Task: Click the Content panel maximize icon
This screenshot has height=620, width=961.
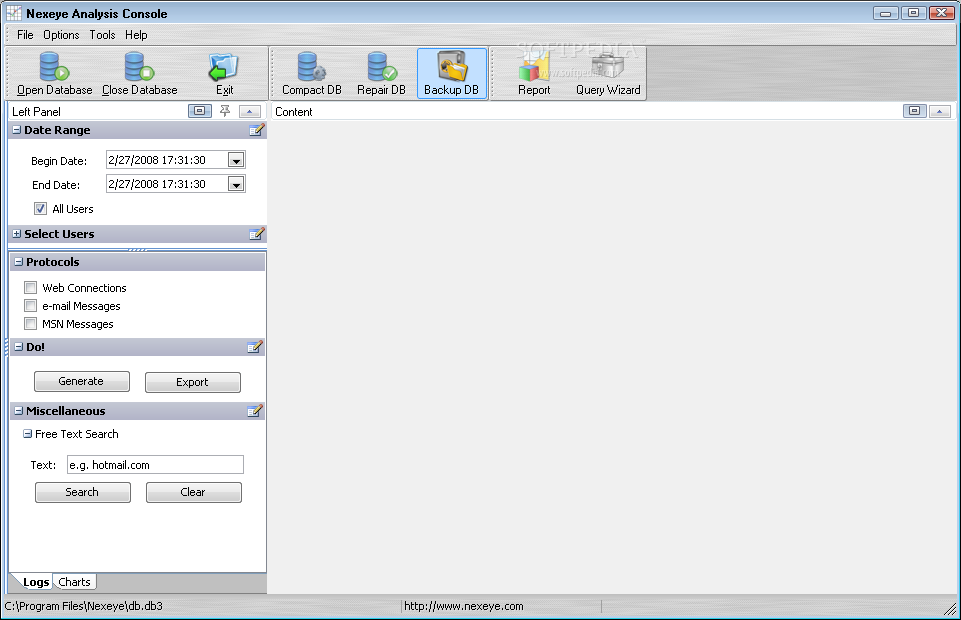Action: pyautogui.click(x=914, y=111)
